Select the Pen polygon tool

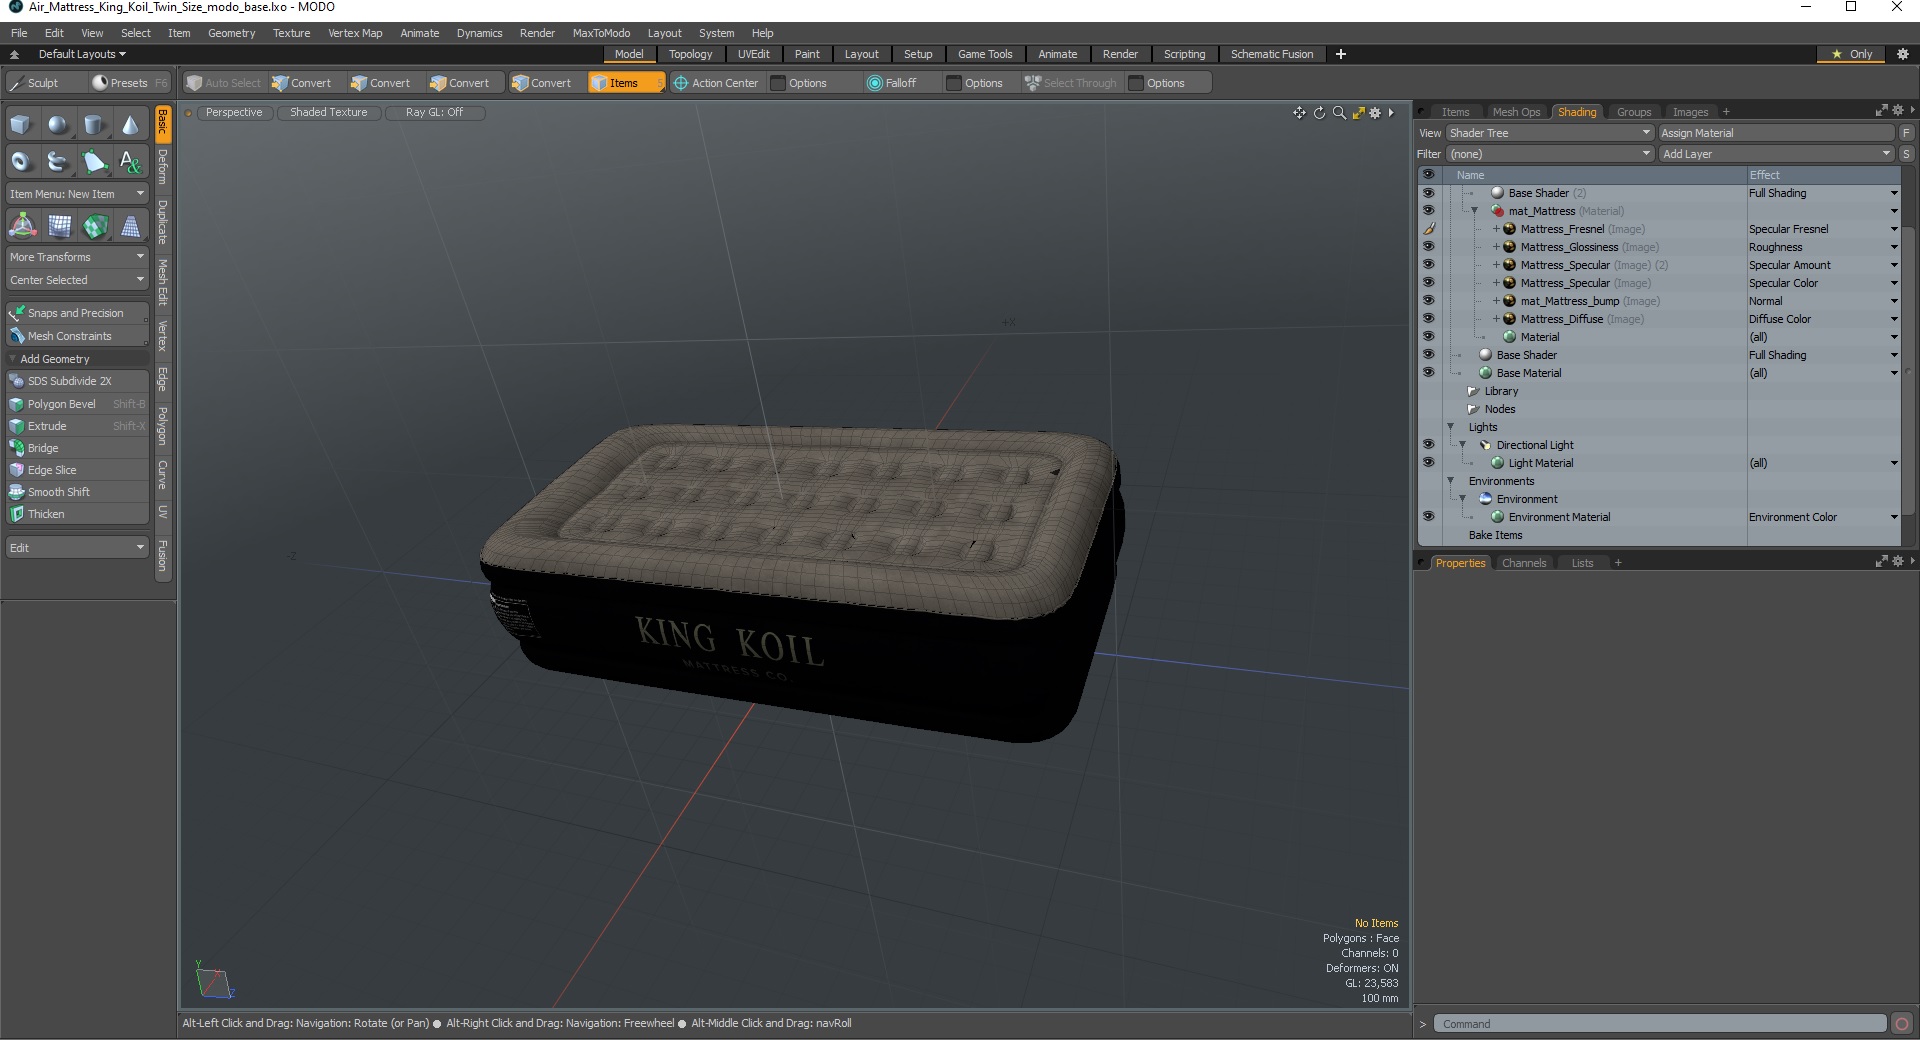coord(94,161)
